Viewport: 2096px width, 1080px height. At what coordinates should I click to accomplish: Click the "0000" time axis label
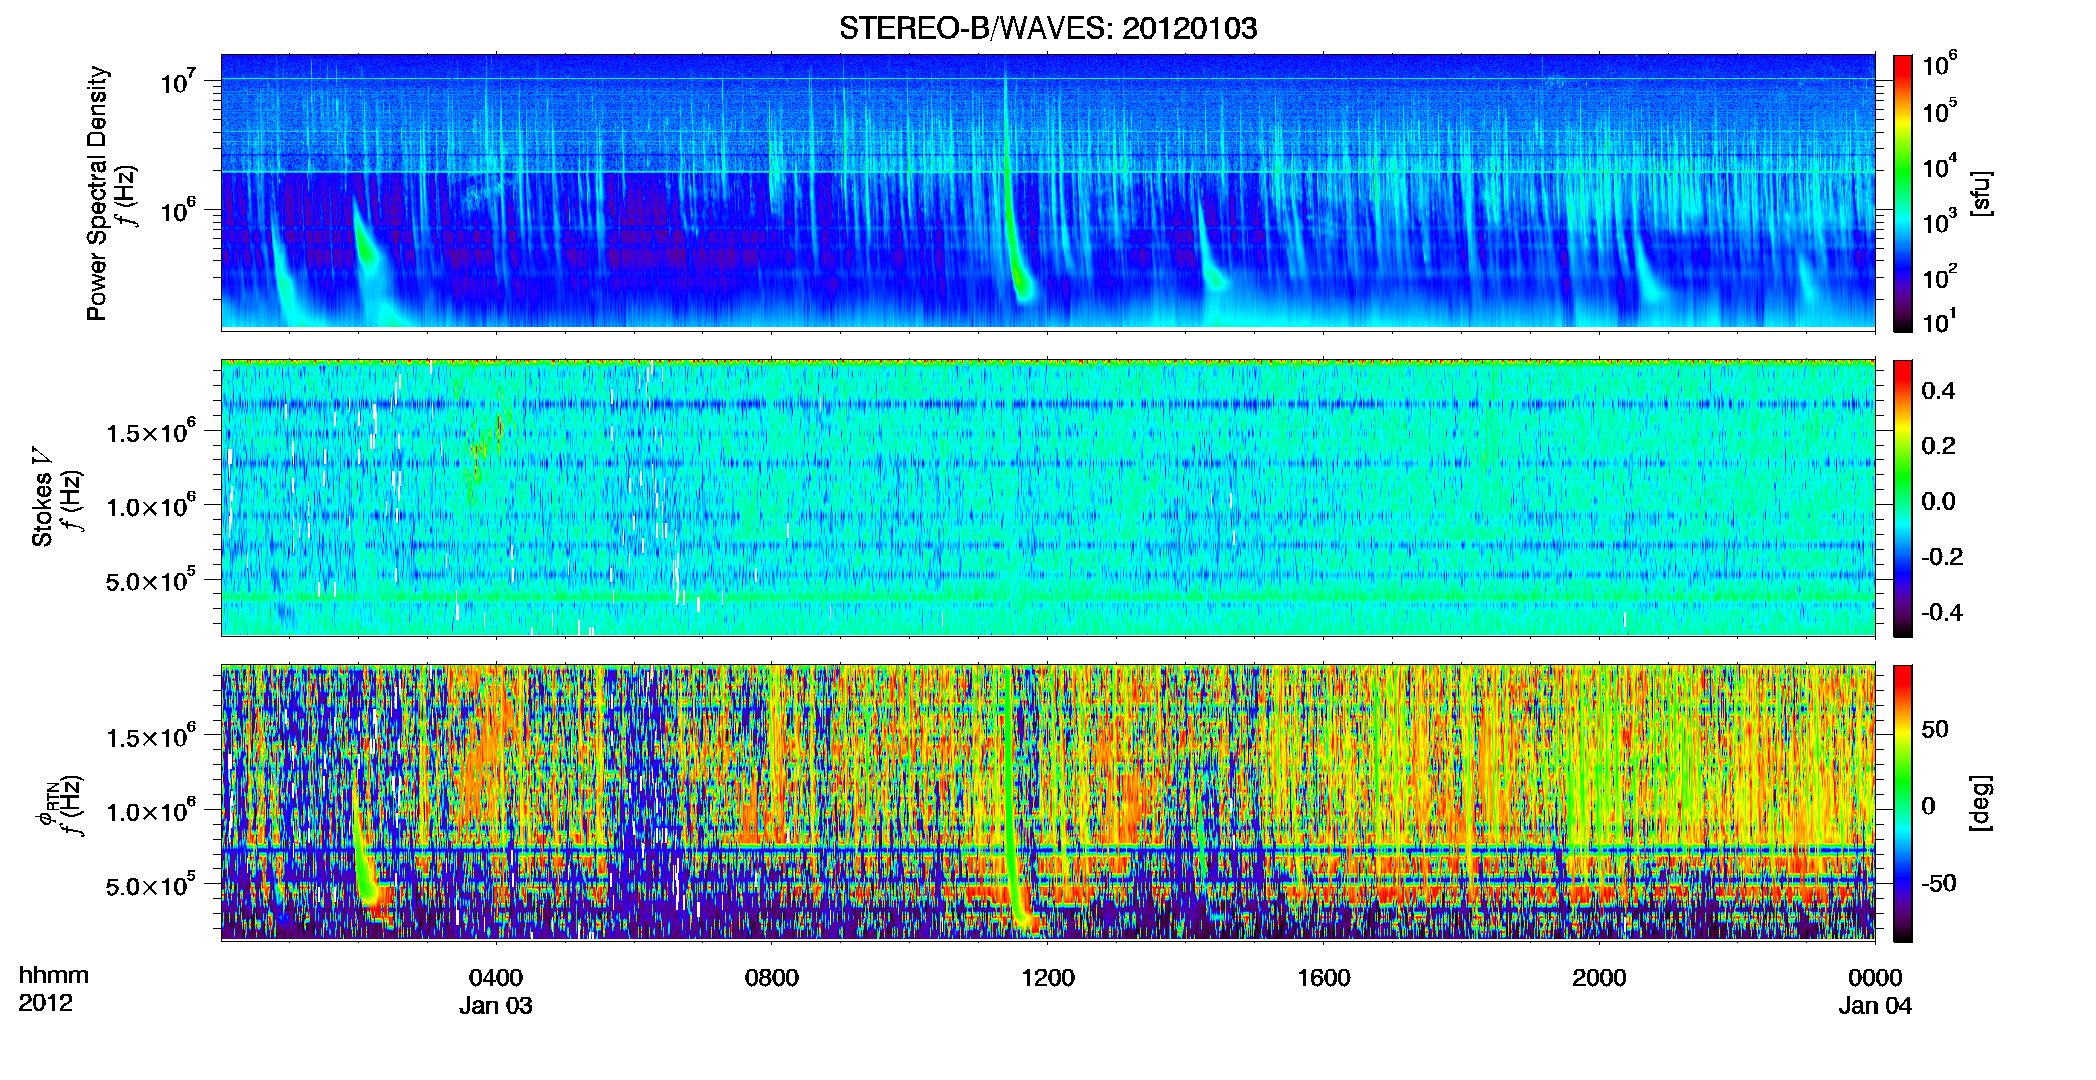pyautogui.click(x=1875, y=978)
